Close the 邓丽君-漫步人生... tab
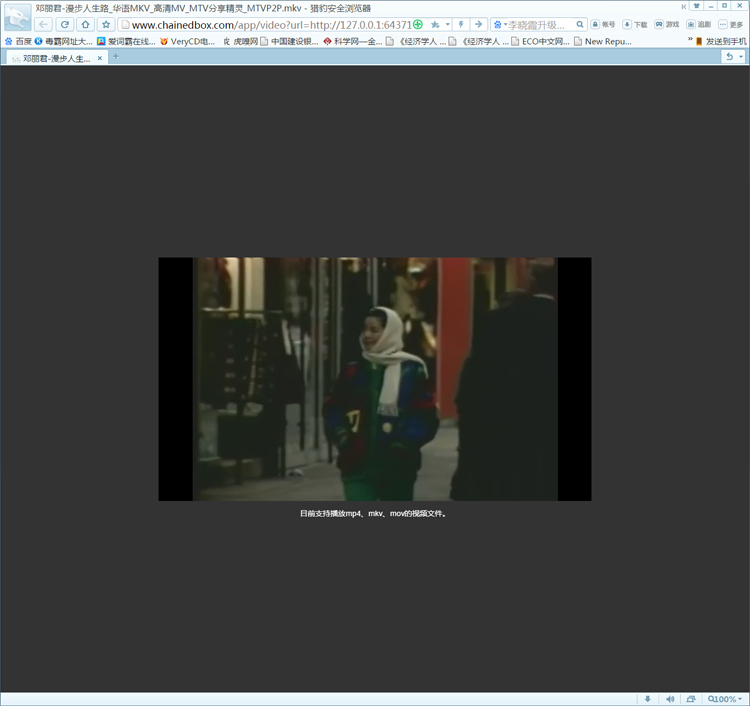The width and height of the screenshot is (750, 706). click(99, 58)
